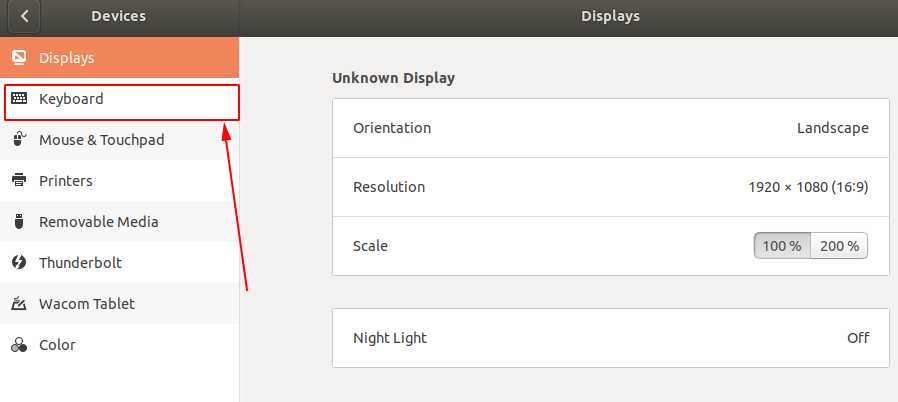Select Mouse & Touchpad in the sidebar

[101, 140]
